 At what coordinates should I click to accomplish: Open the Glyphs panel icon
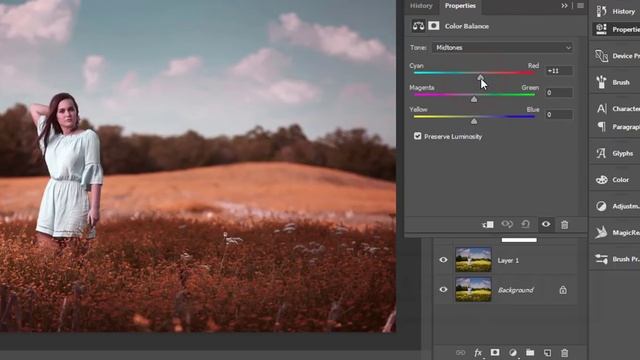[x=601, y=153]
